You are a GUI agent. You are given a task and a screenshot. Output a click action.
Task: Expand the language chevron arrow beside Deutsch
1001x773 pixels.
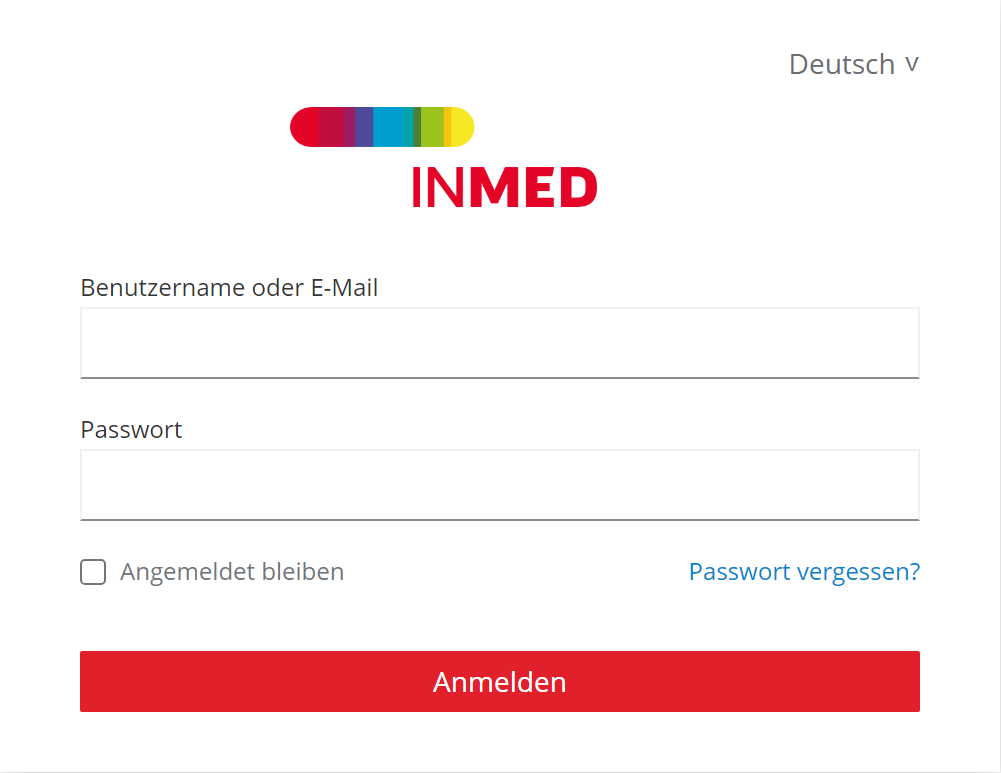tap(911, 64)
